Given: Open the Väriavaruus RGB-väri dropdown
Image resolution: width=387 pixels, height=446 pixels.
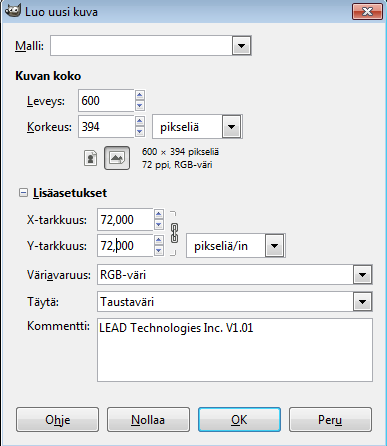Looking at the screenshot, I should point(362,275).
